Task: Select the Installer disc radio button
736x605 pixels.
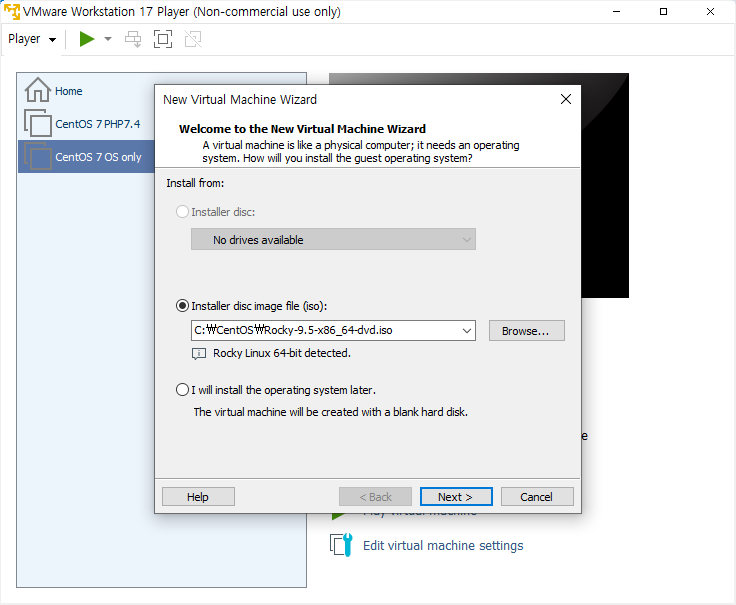Action: (x=182, y=212)
